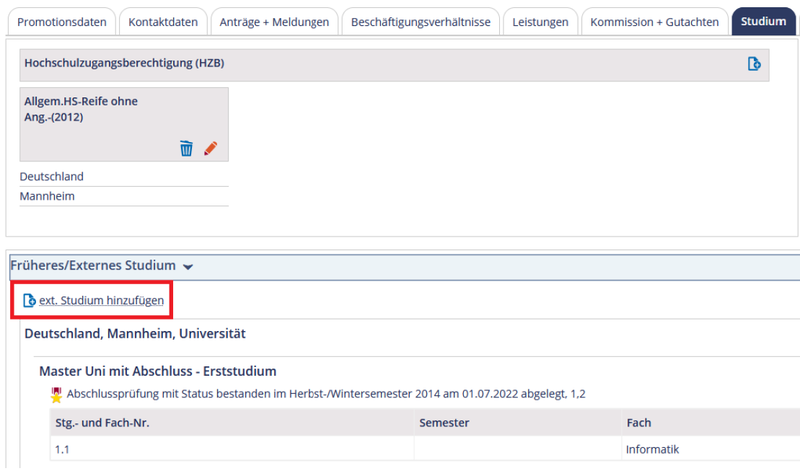800x471 pixels.
Task: Open the Leistungen tab
Action: pos(539,22)
